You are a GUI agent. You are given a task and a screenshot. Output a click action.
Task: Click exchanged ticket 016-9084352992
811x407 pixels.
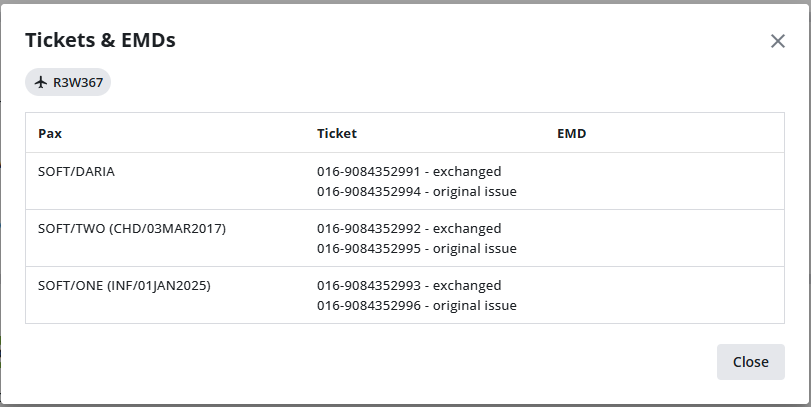(409, 228)
